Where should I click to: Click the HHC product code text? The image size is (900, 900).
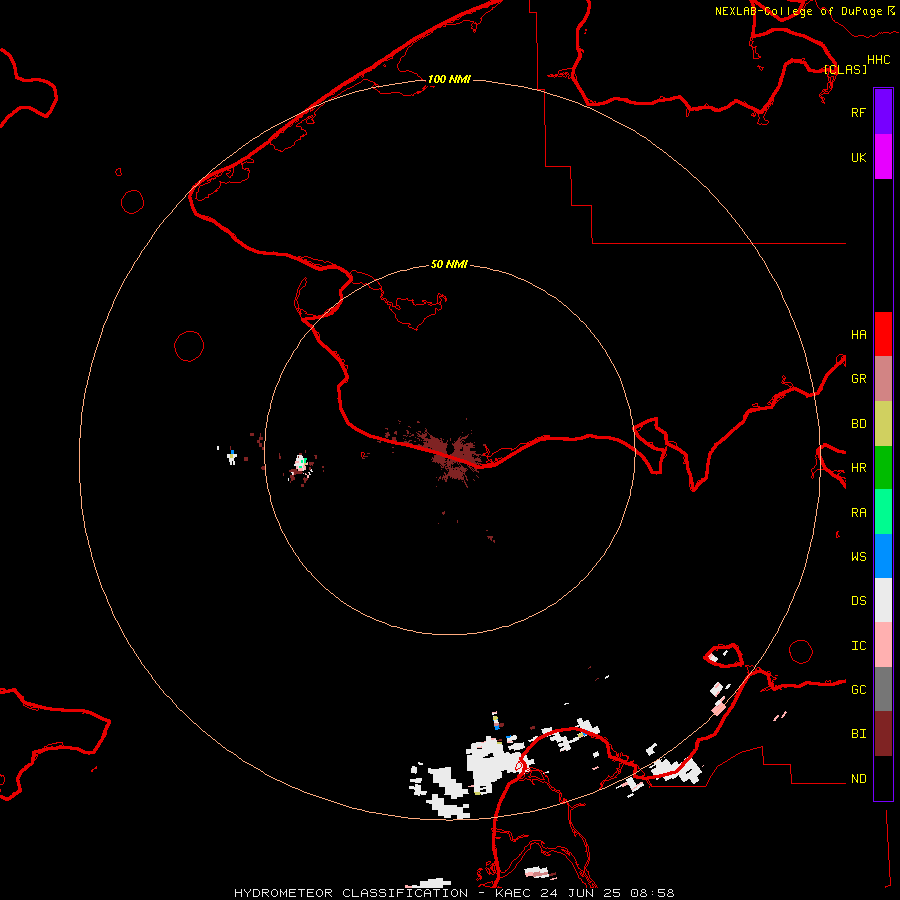click(878, 60)
